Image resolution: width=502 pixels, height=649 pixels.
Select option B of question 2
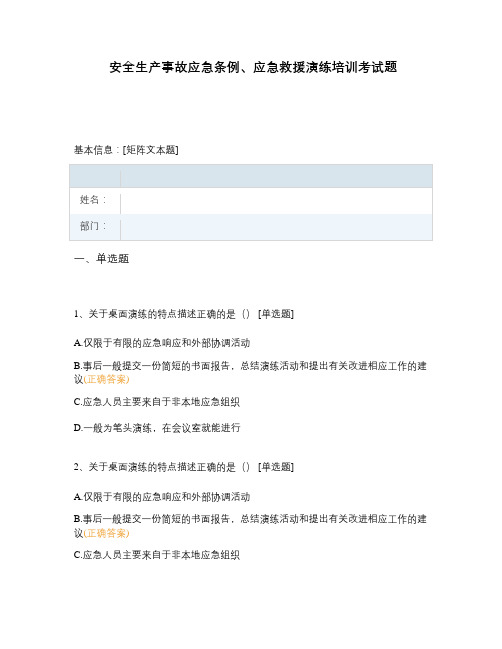click(250, 526)
